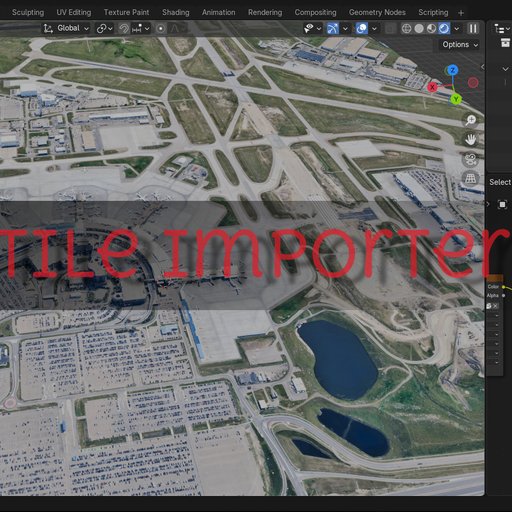Switch perspective/orthographic with grid icon

coord(470,178)
